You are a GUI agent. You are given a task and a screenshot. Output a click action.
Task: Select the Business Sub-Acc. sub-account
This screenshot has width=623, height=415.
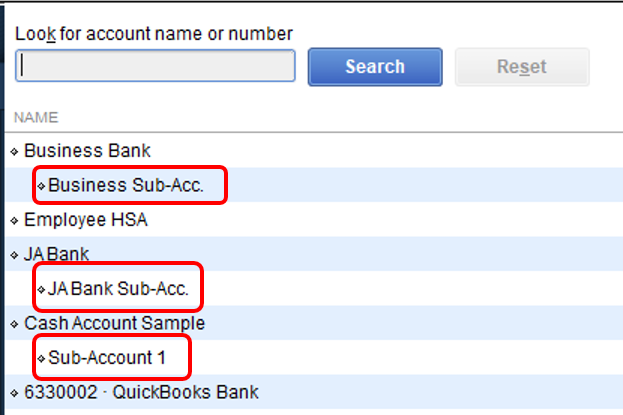(125, 185)
